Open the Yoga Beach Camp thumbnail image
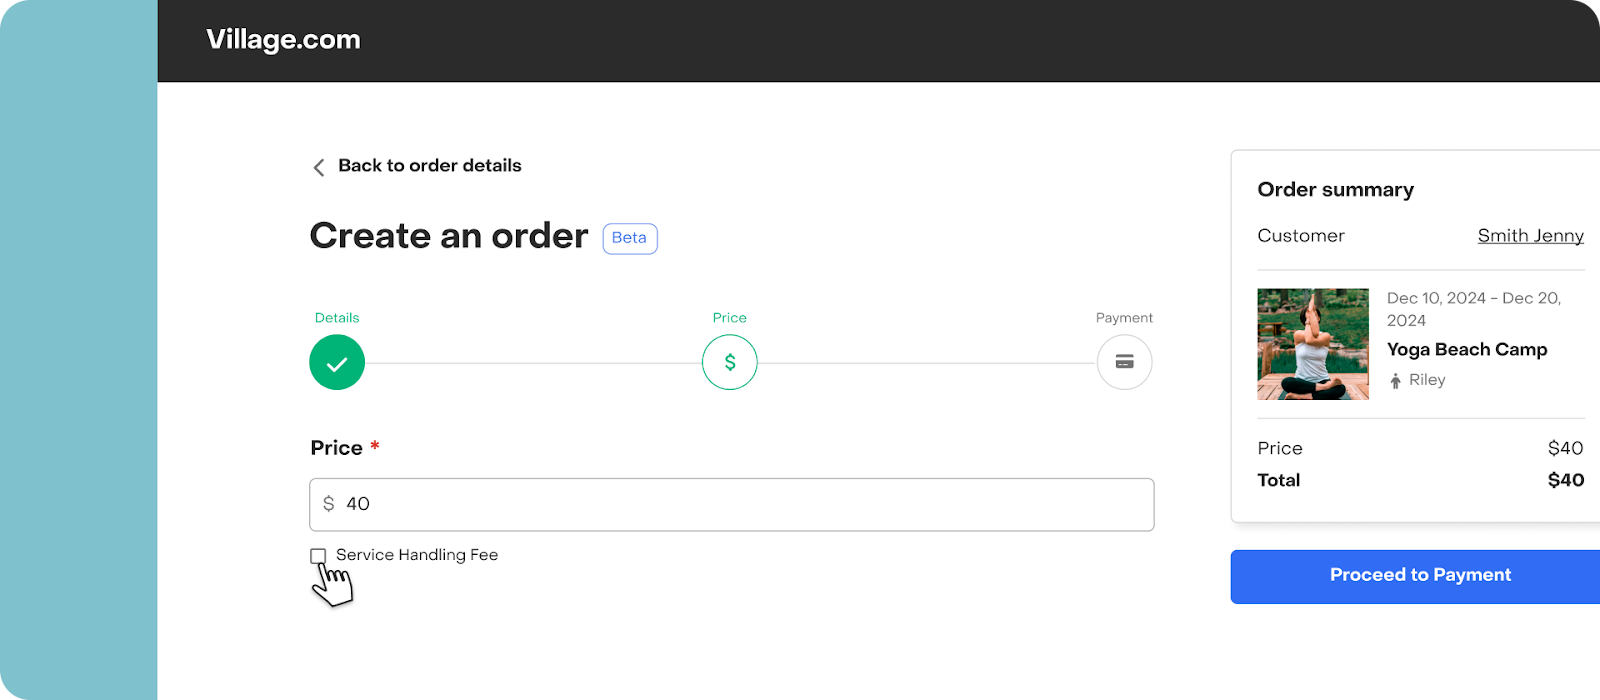 (1313, 344)
